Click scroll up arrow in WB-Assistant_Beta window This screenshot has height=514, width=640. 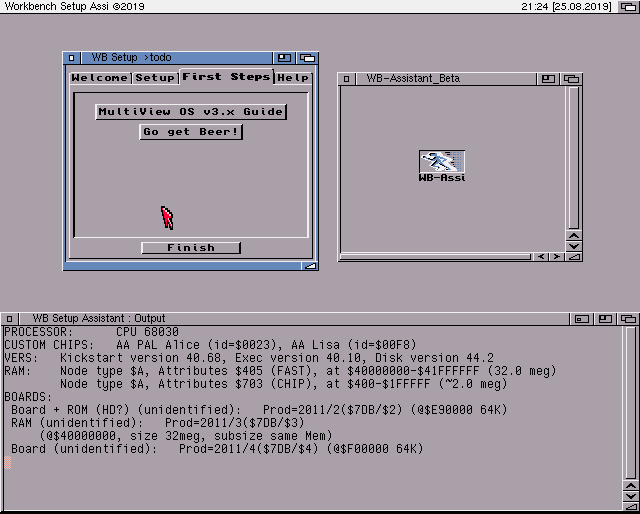pos(573,234)
